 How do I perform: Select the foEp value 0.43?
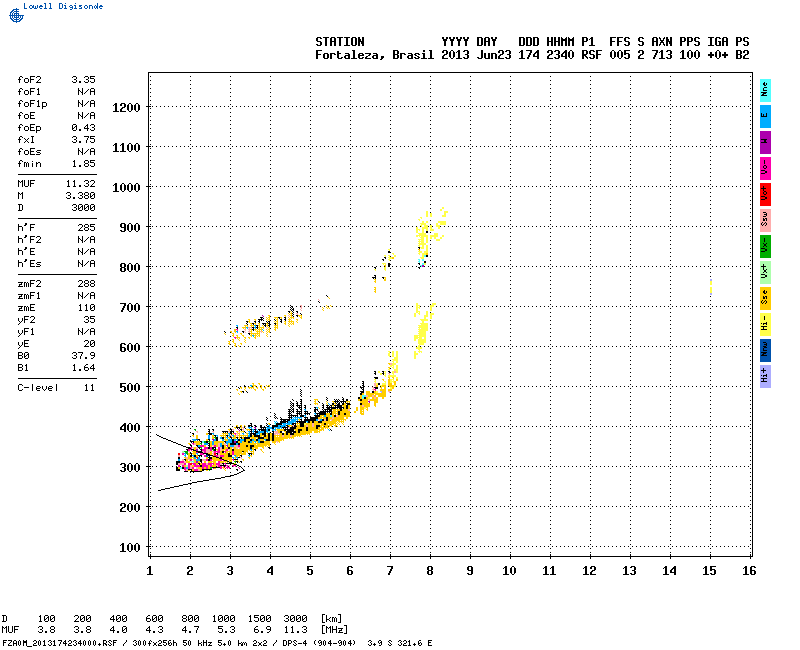(x=83, y=128)
